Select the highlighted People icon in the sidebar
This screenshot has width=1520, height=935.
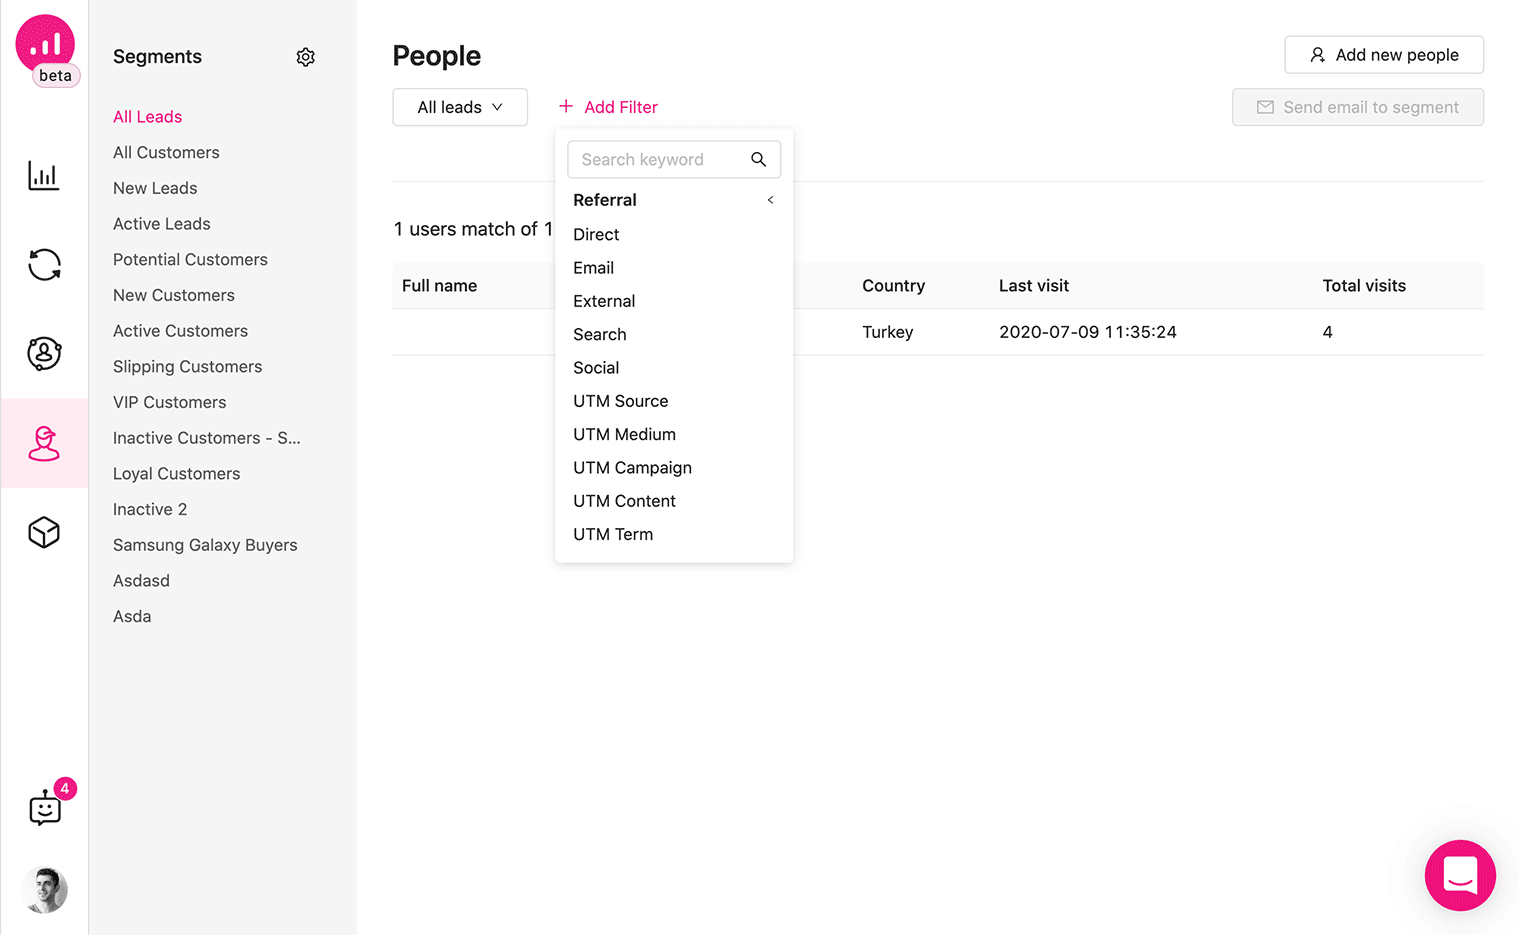[x=44, y=443]
